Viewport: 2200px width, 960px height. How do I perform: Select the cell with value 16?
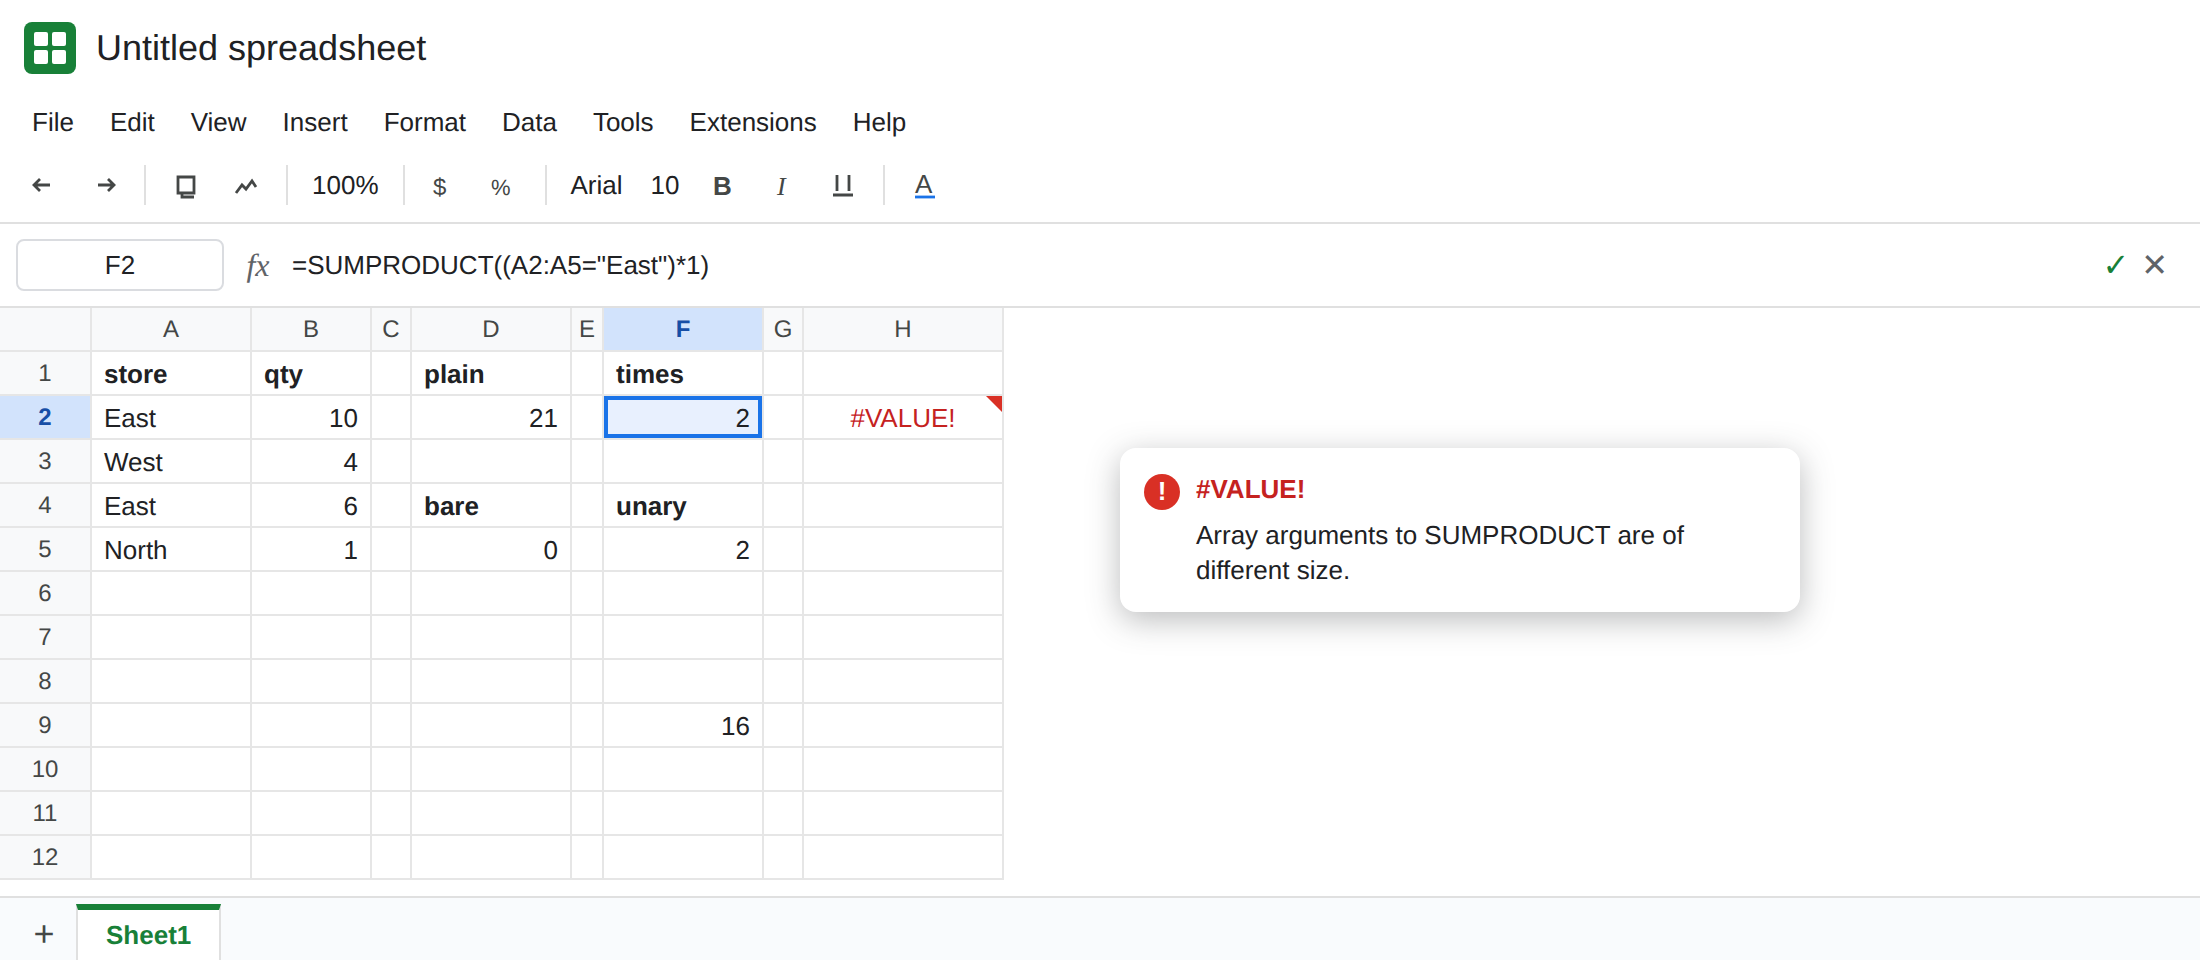[683, 725]
